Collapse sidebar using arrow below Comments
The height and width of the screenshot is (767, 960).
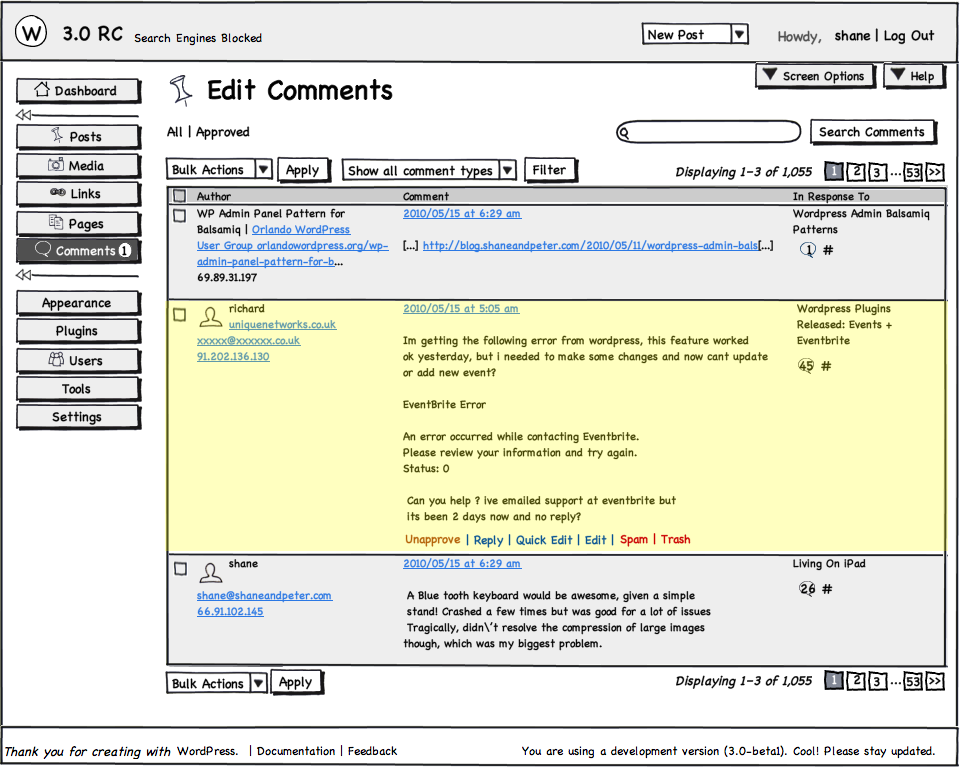click(23, 275)
